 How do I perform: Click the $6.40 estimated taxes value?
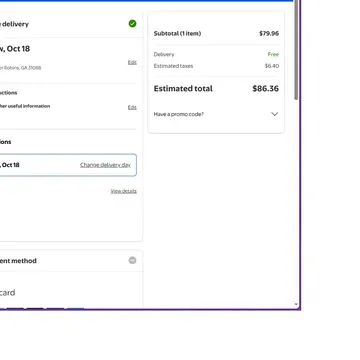click(x=272, y=66)
